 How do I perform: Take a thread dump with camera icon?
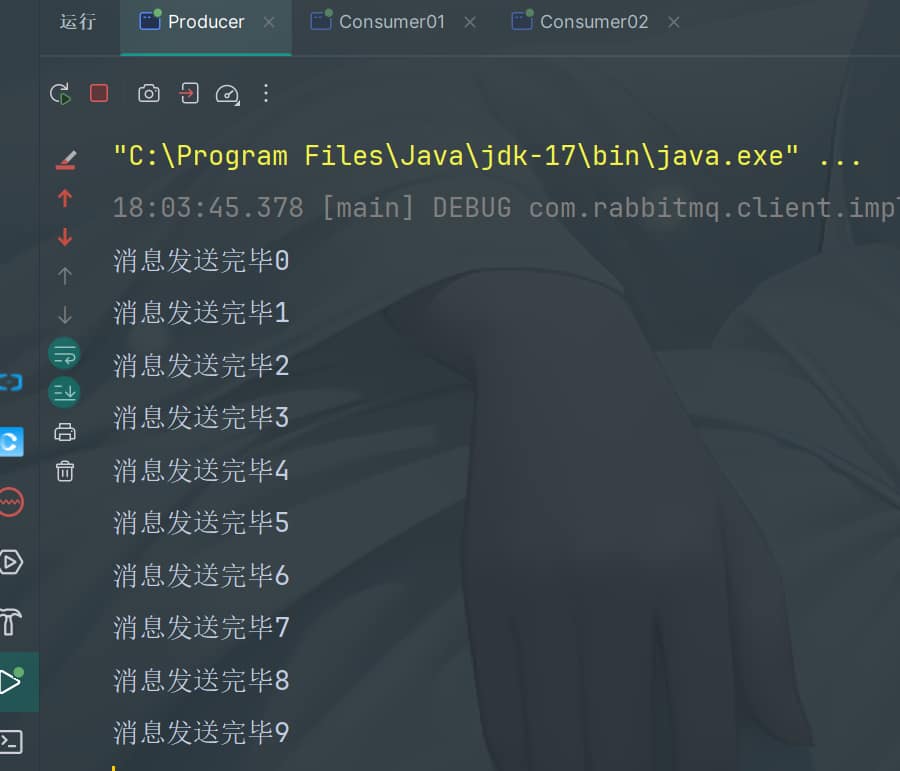(149, 94)
